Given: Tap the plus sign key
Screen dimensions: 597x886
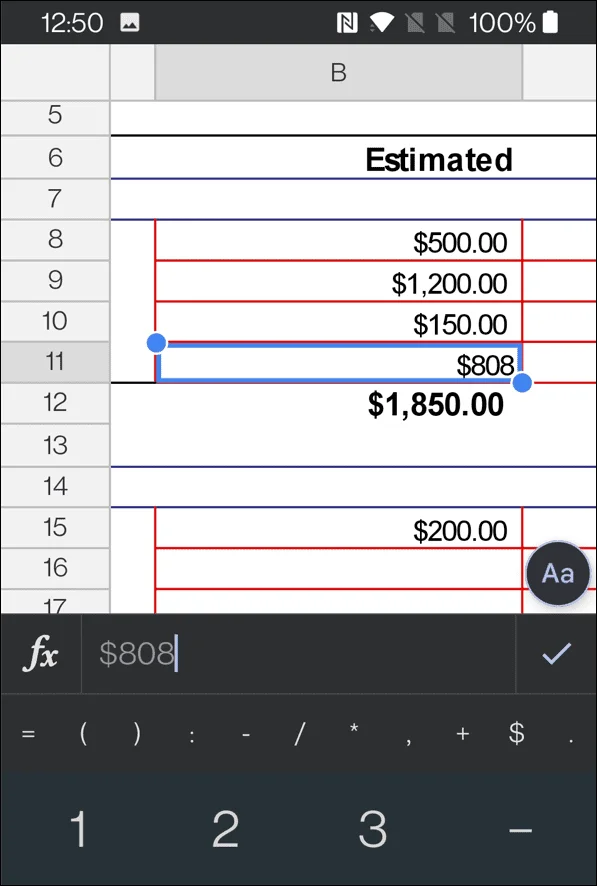Looking at the screenshot, I should 463,733.
